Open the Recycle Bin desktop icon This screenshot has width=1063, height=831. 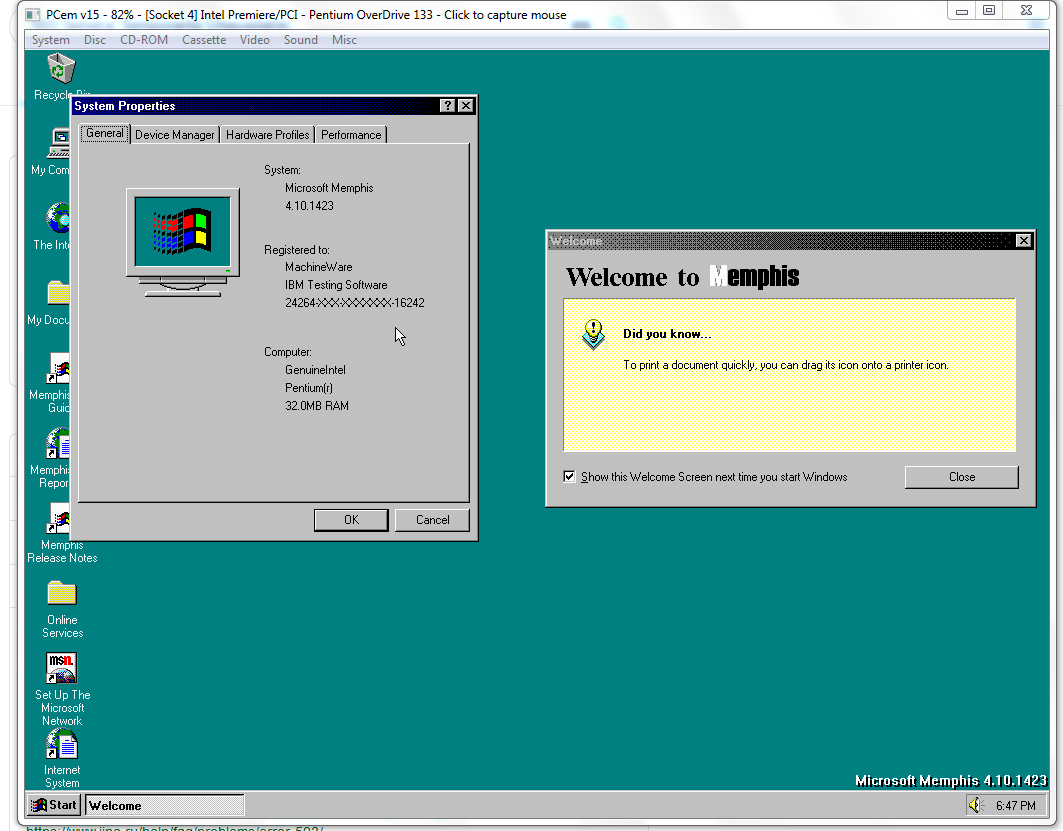point(61,69)
